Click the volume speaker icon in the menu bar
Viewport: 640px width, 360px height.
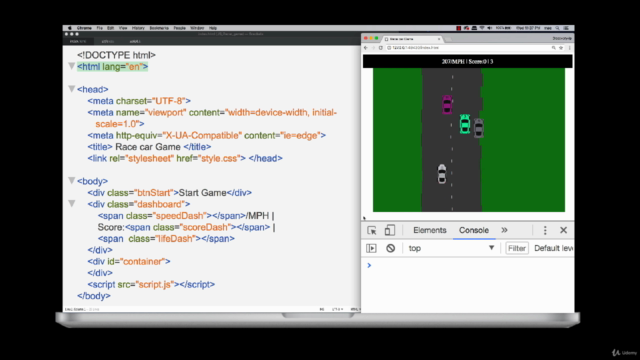489,28
